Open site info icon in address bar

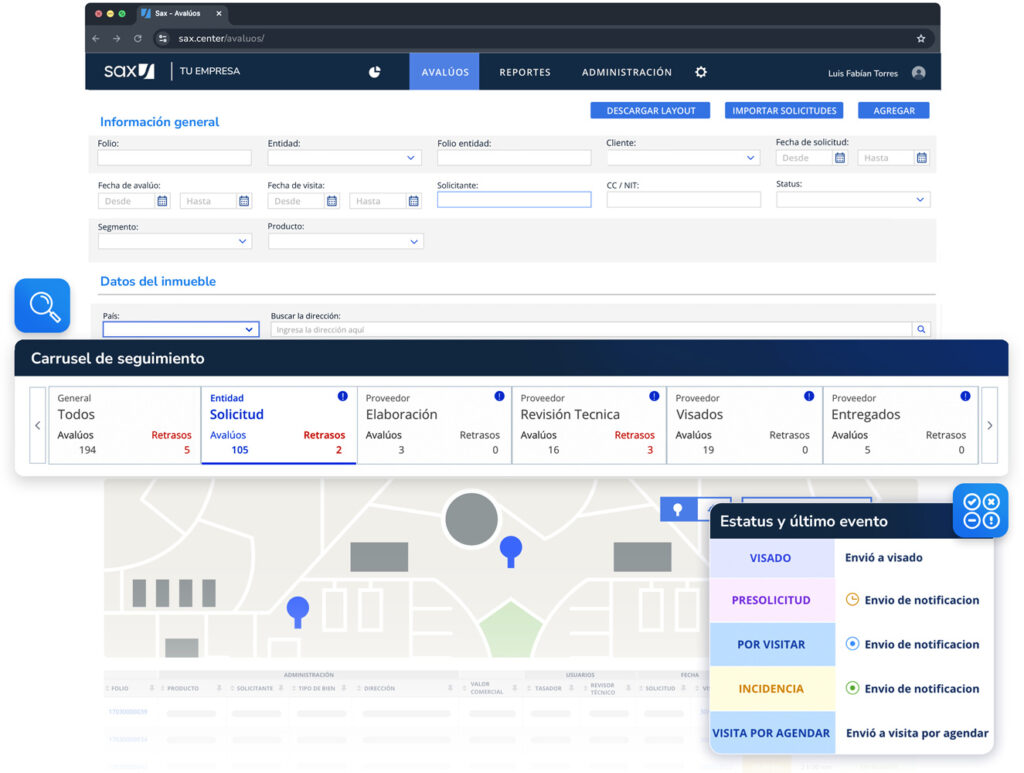click(x=163, y=39)
